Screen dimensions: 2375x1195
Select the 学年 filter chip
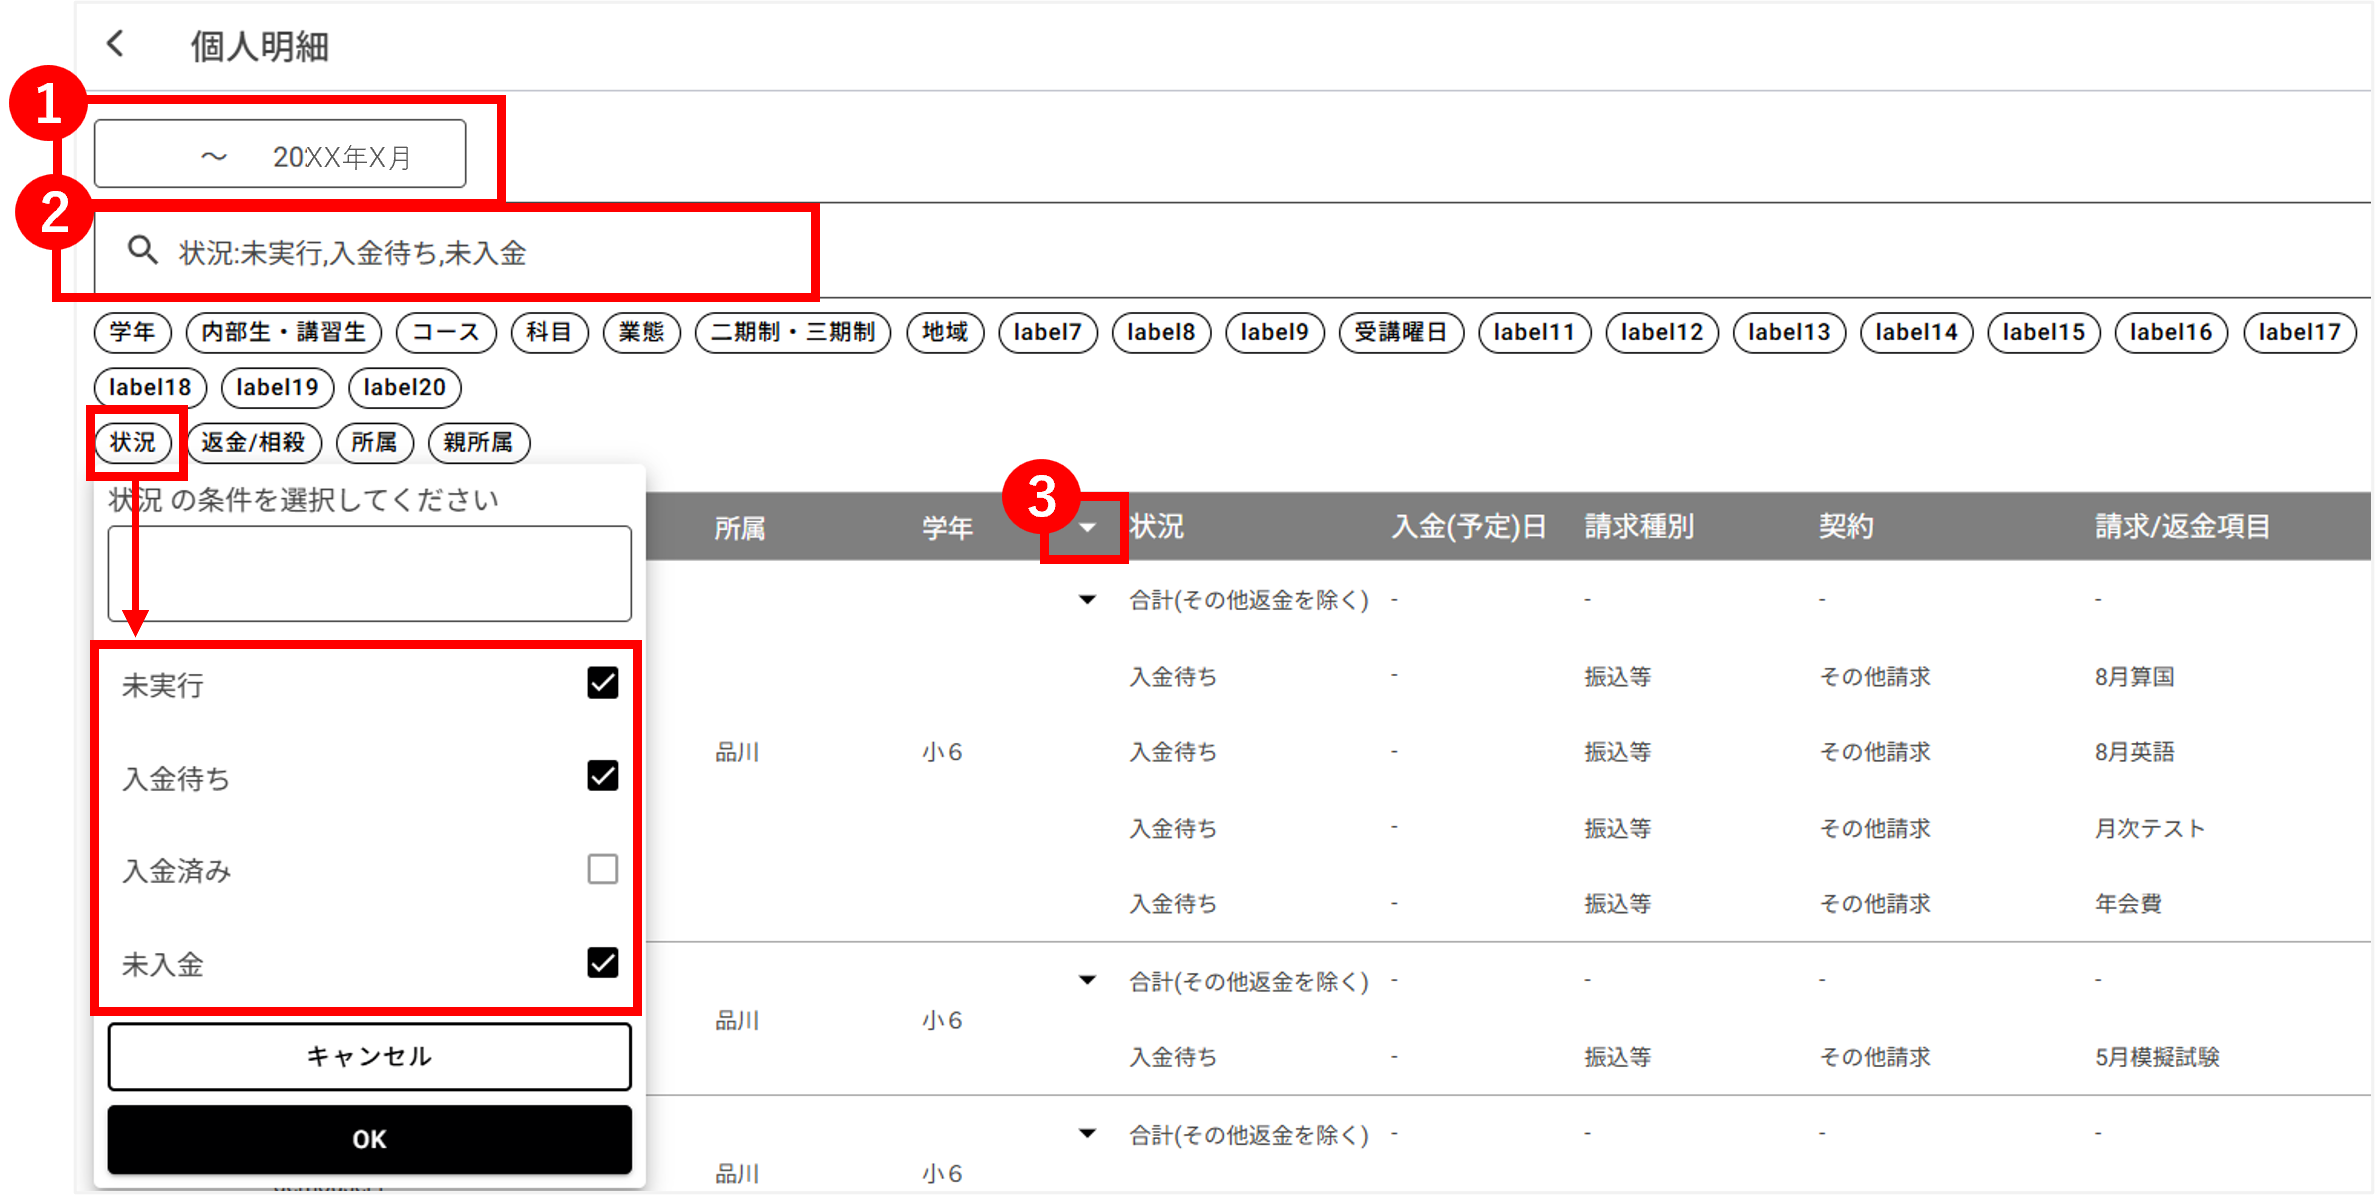[x=133, y=332]
